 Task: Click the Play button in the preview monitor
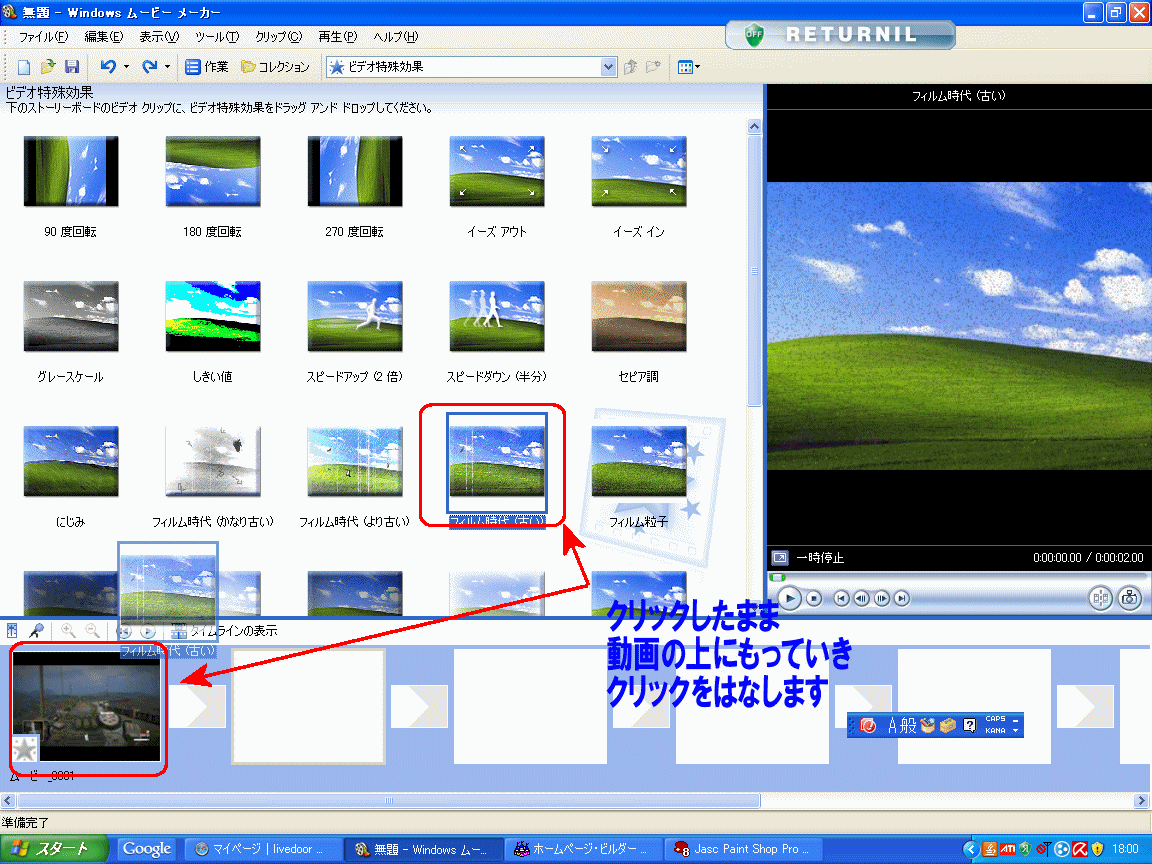pos(790,598)
